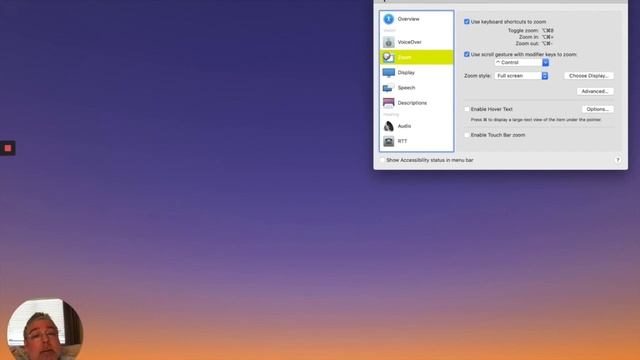Enable Hover Text checkbox
Screen dimensions: 640x360
(x=467, y=109)
